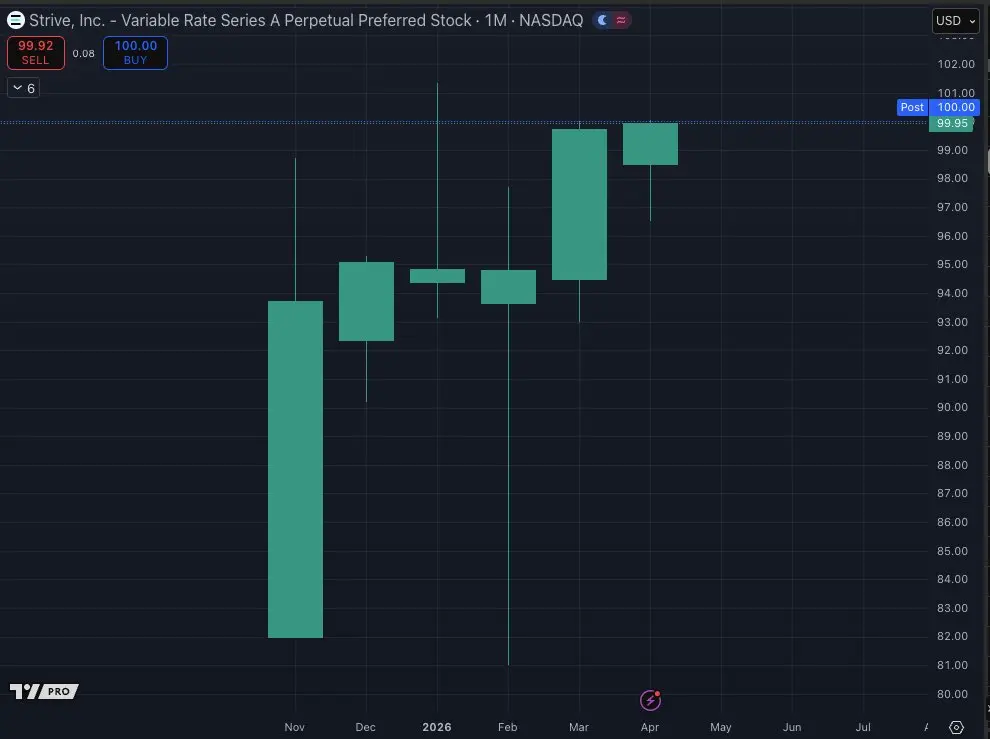This screenshot has width=990, height=739.
Task: Click the Dec label on time axis
Action: [366, 727]
